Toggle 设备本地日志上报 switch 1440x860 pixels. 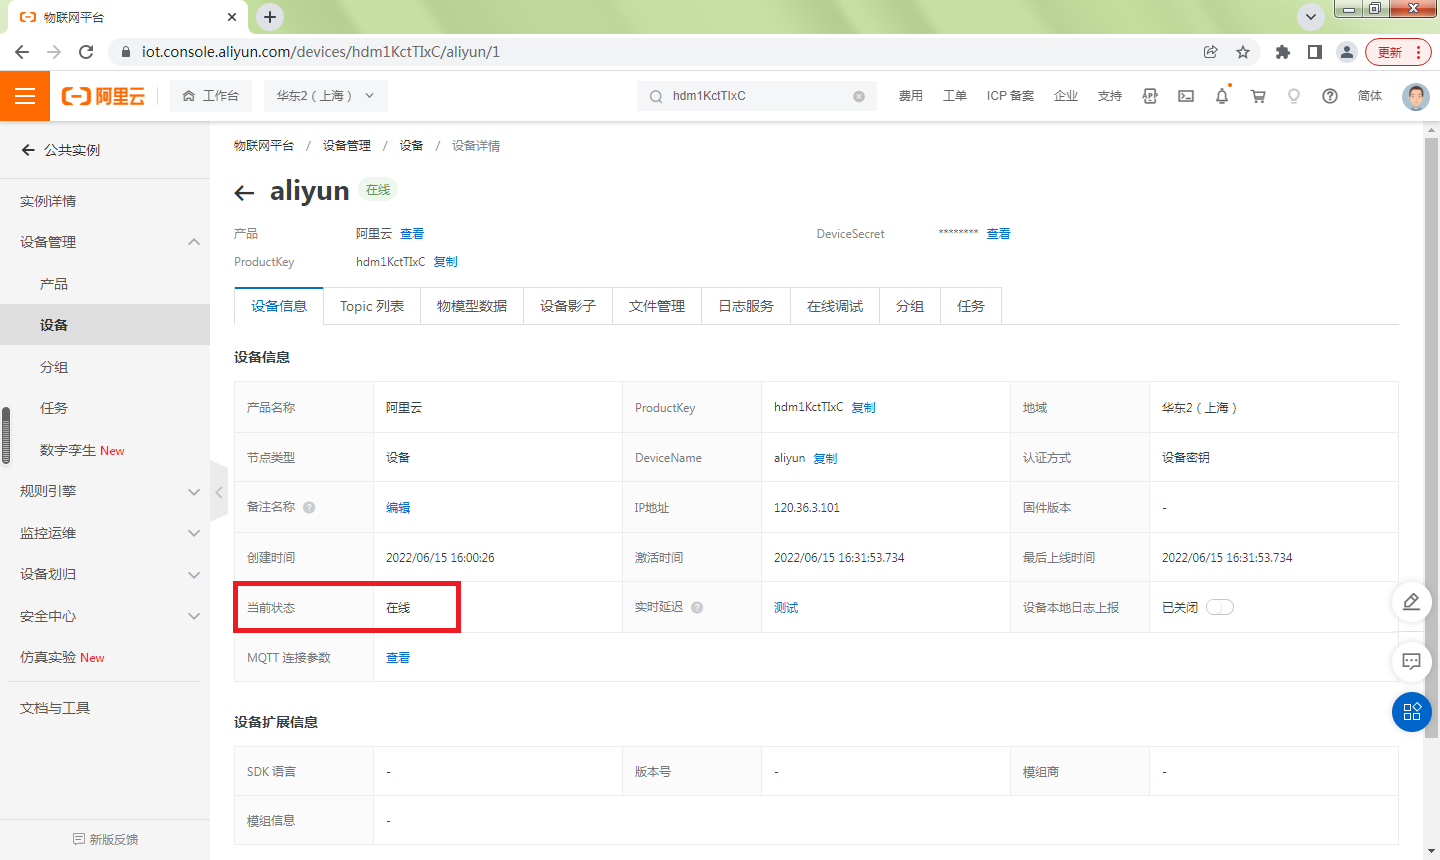point(1220,607)
